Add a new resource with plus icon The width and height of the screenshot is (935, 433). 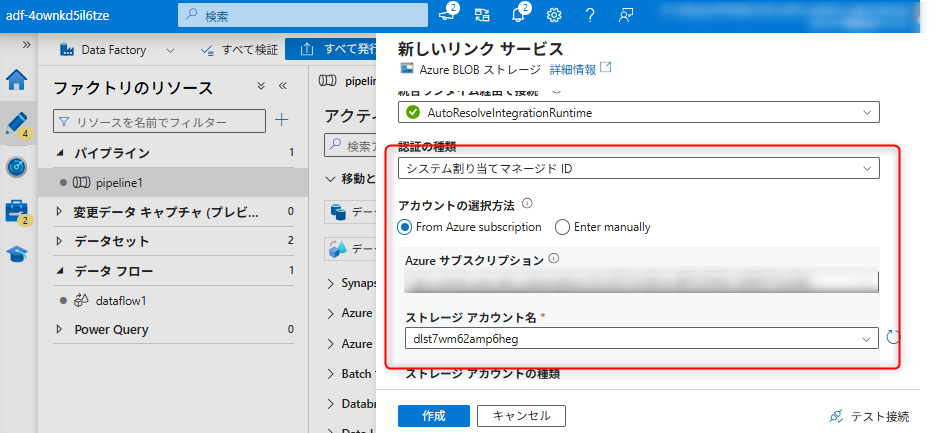(282, 120)
